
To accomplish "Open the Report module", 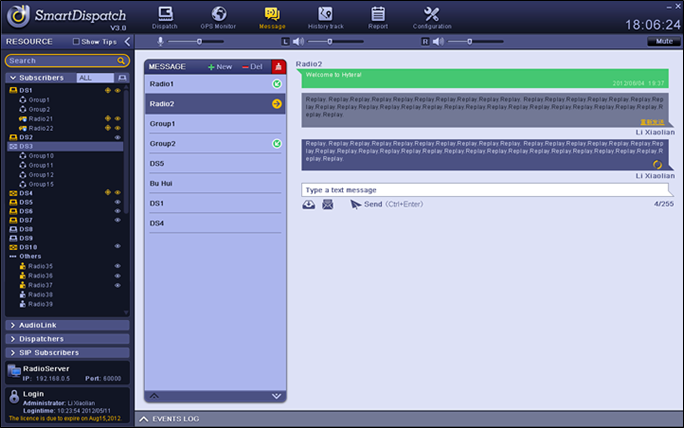I will (x=378, y=17).
